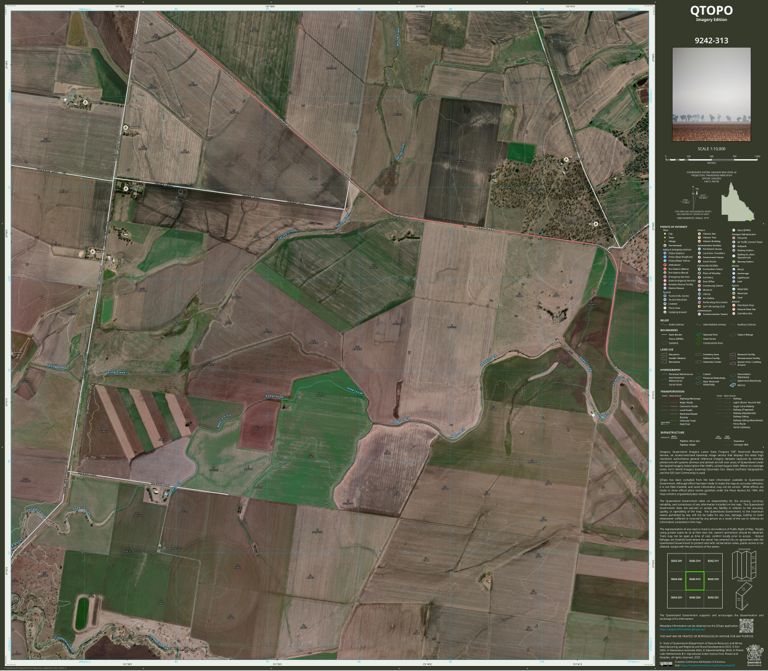Click the Camping Ground legend symbol
The width and height of the screenshot is (768, 671).
[665, 312]
